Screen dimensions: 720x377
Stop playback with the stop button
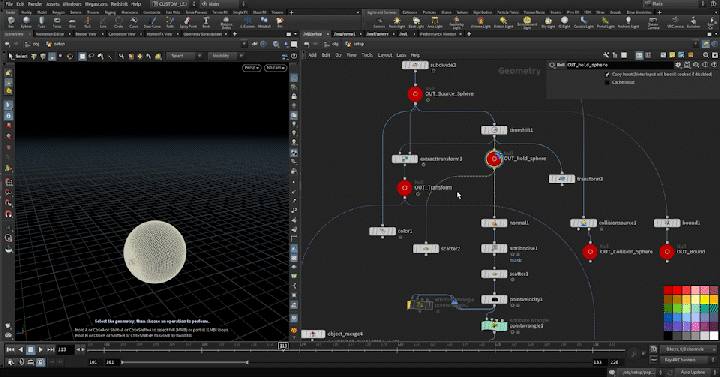click(x=30, y=350)
